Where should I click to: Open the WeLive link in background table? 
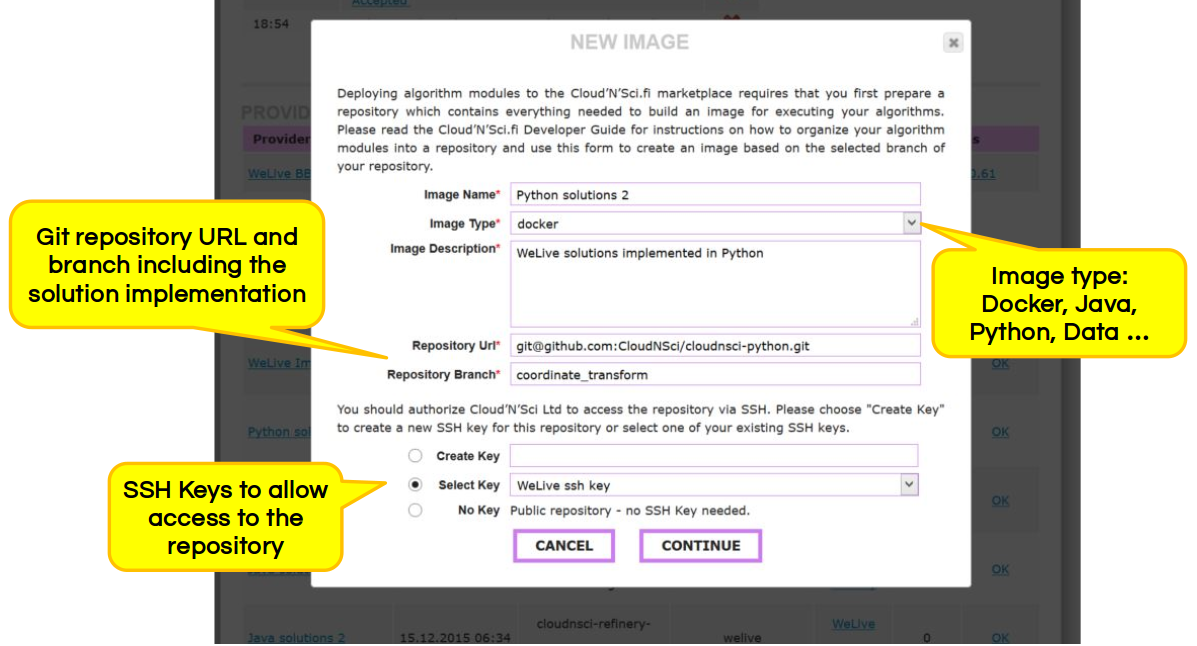pos(853,624)
